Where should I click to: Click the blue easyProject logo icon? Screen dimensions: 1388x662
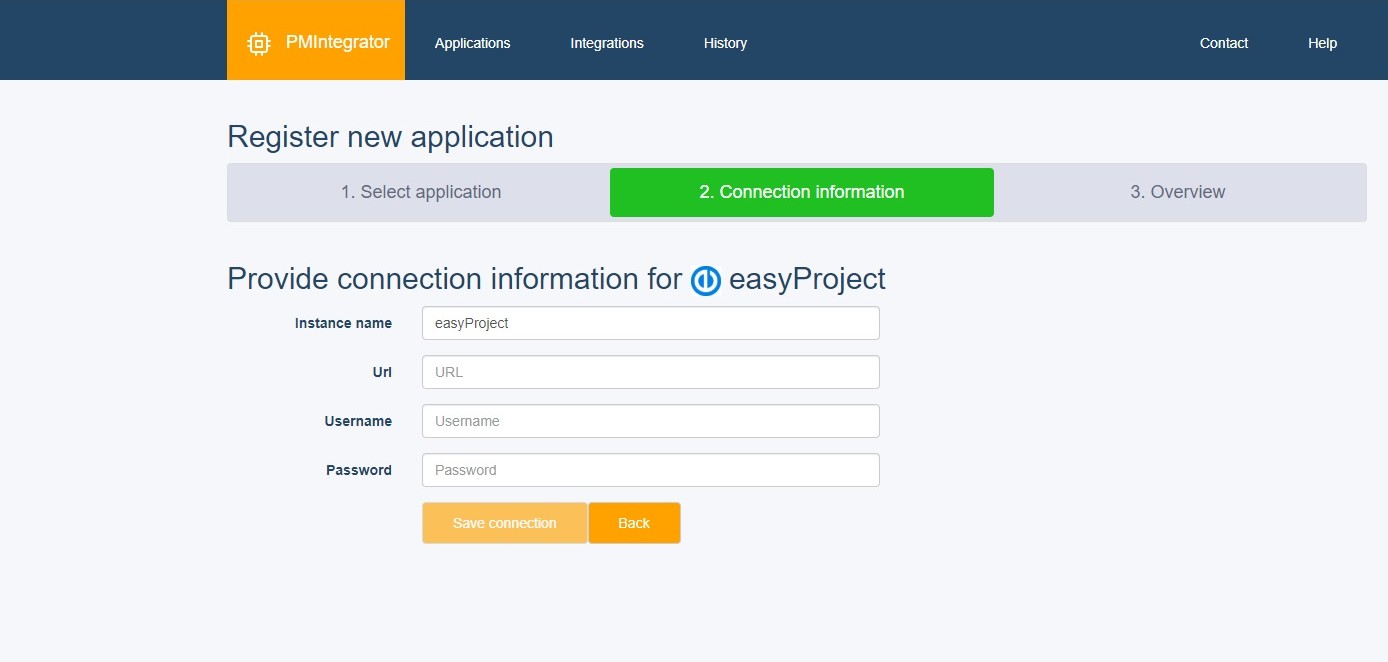pos(704,280)
